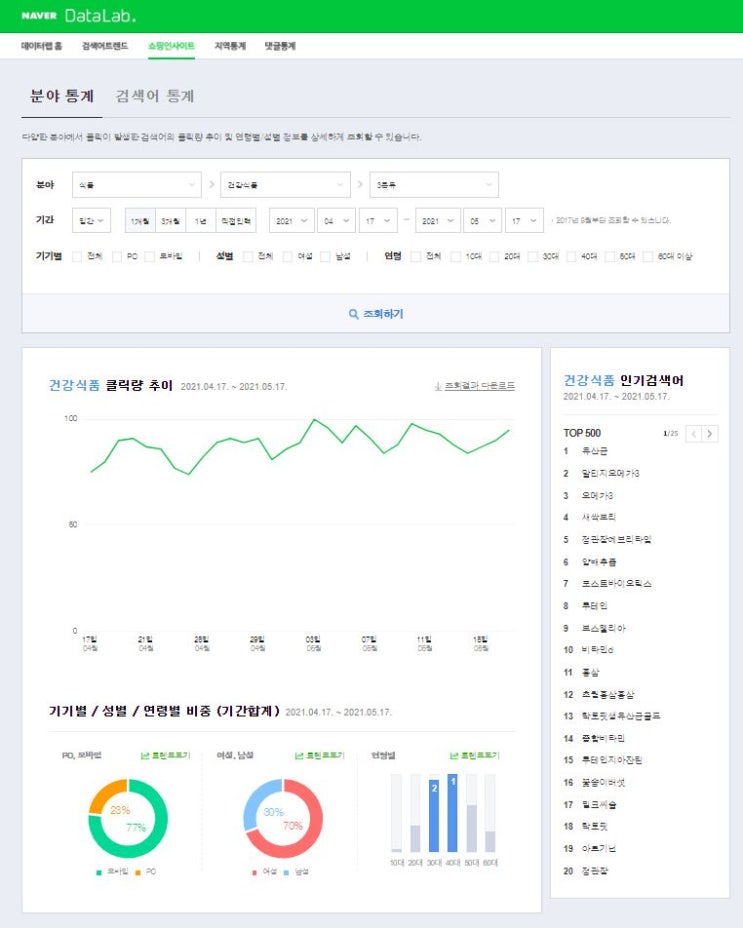The height and width of the screenshot is (928, 743).
Task: Check the 모바일 device checkbox
Action: coord(149,256)
